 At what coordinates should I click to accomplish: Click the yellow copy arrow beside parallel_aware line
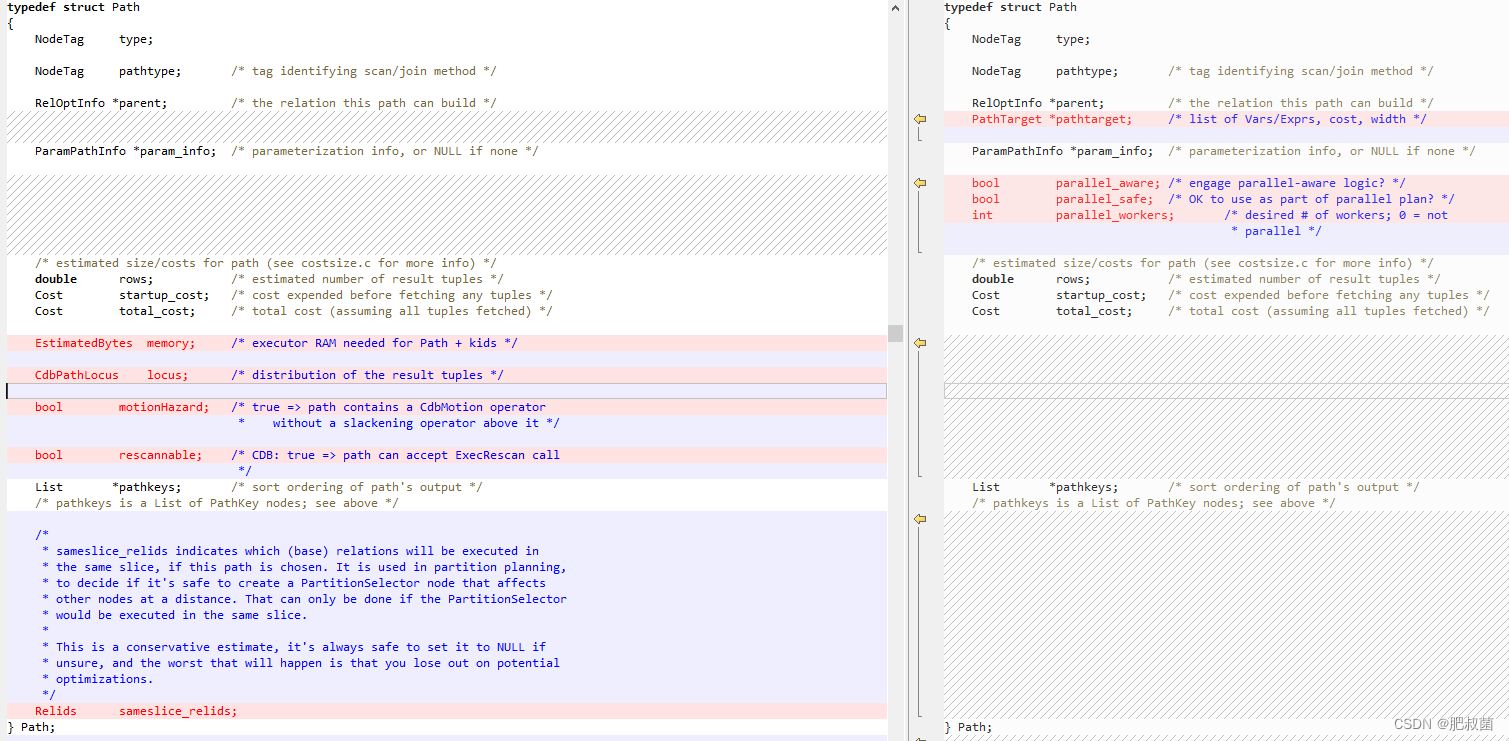(920, 183)
